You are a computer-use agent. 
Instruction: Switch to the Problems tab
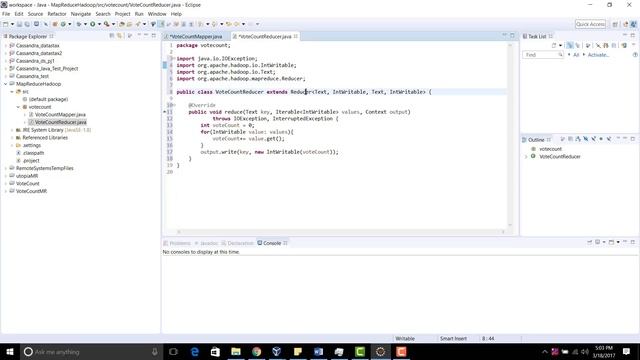click(x=178, y=243)
